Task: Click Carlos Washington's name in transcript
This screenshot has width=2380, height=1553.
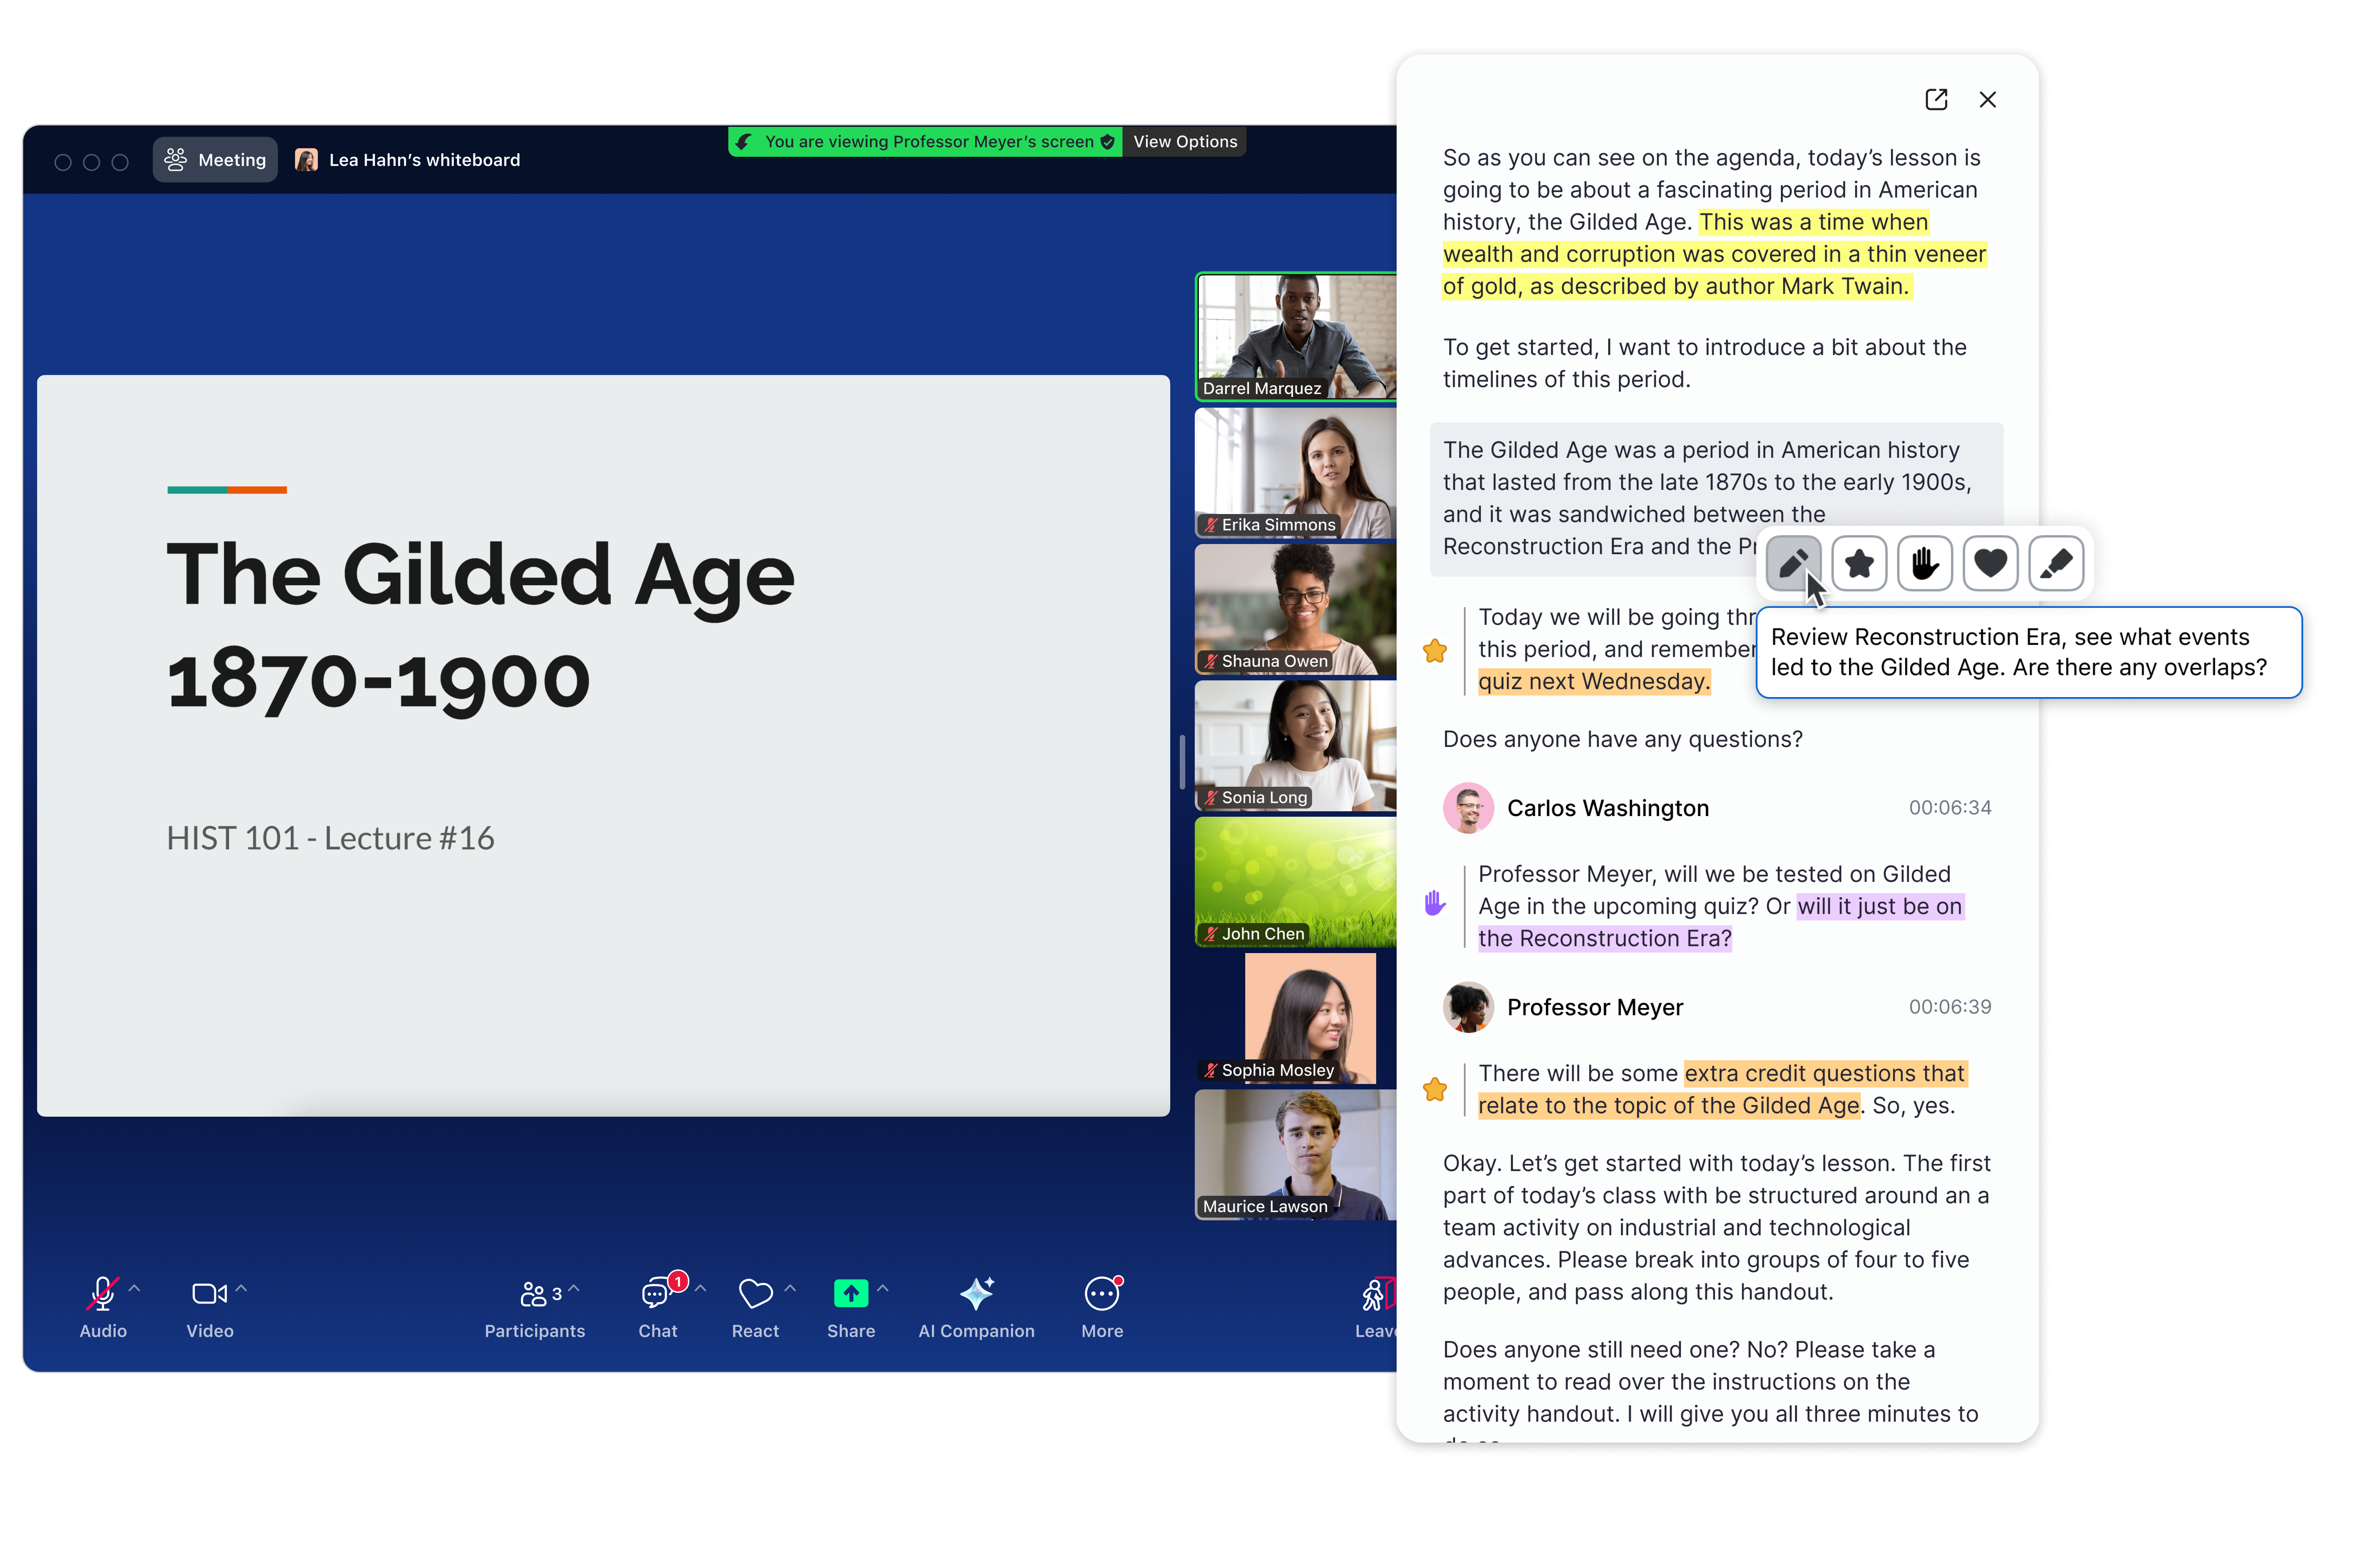Action: click(x=1608, y=808)
